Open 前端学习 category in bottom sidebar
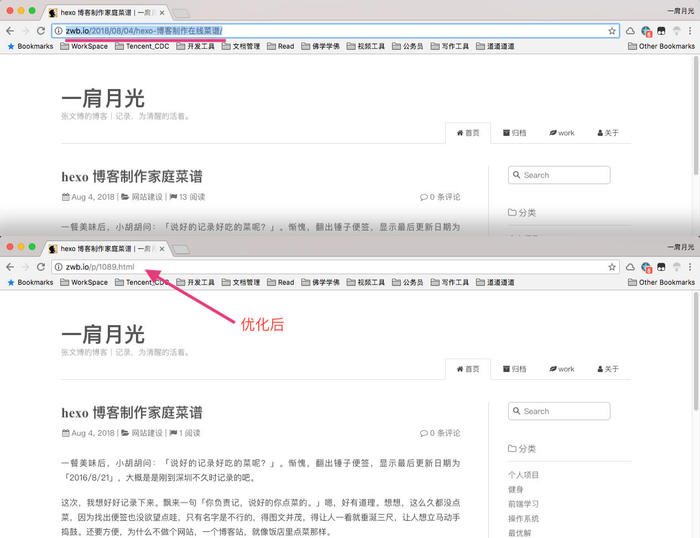Image resolution: width=700 pixels, height=538 pixels. click(523, 504)
